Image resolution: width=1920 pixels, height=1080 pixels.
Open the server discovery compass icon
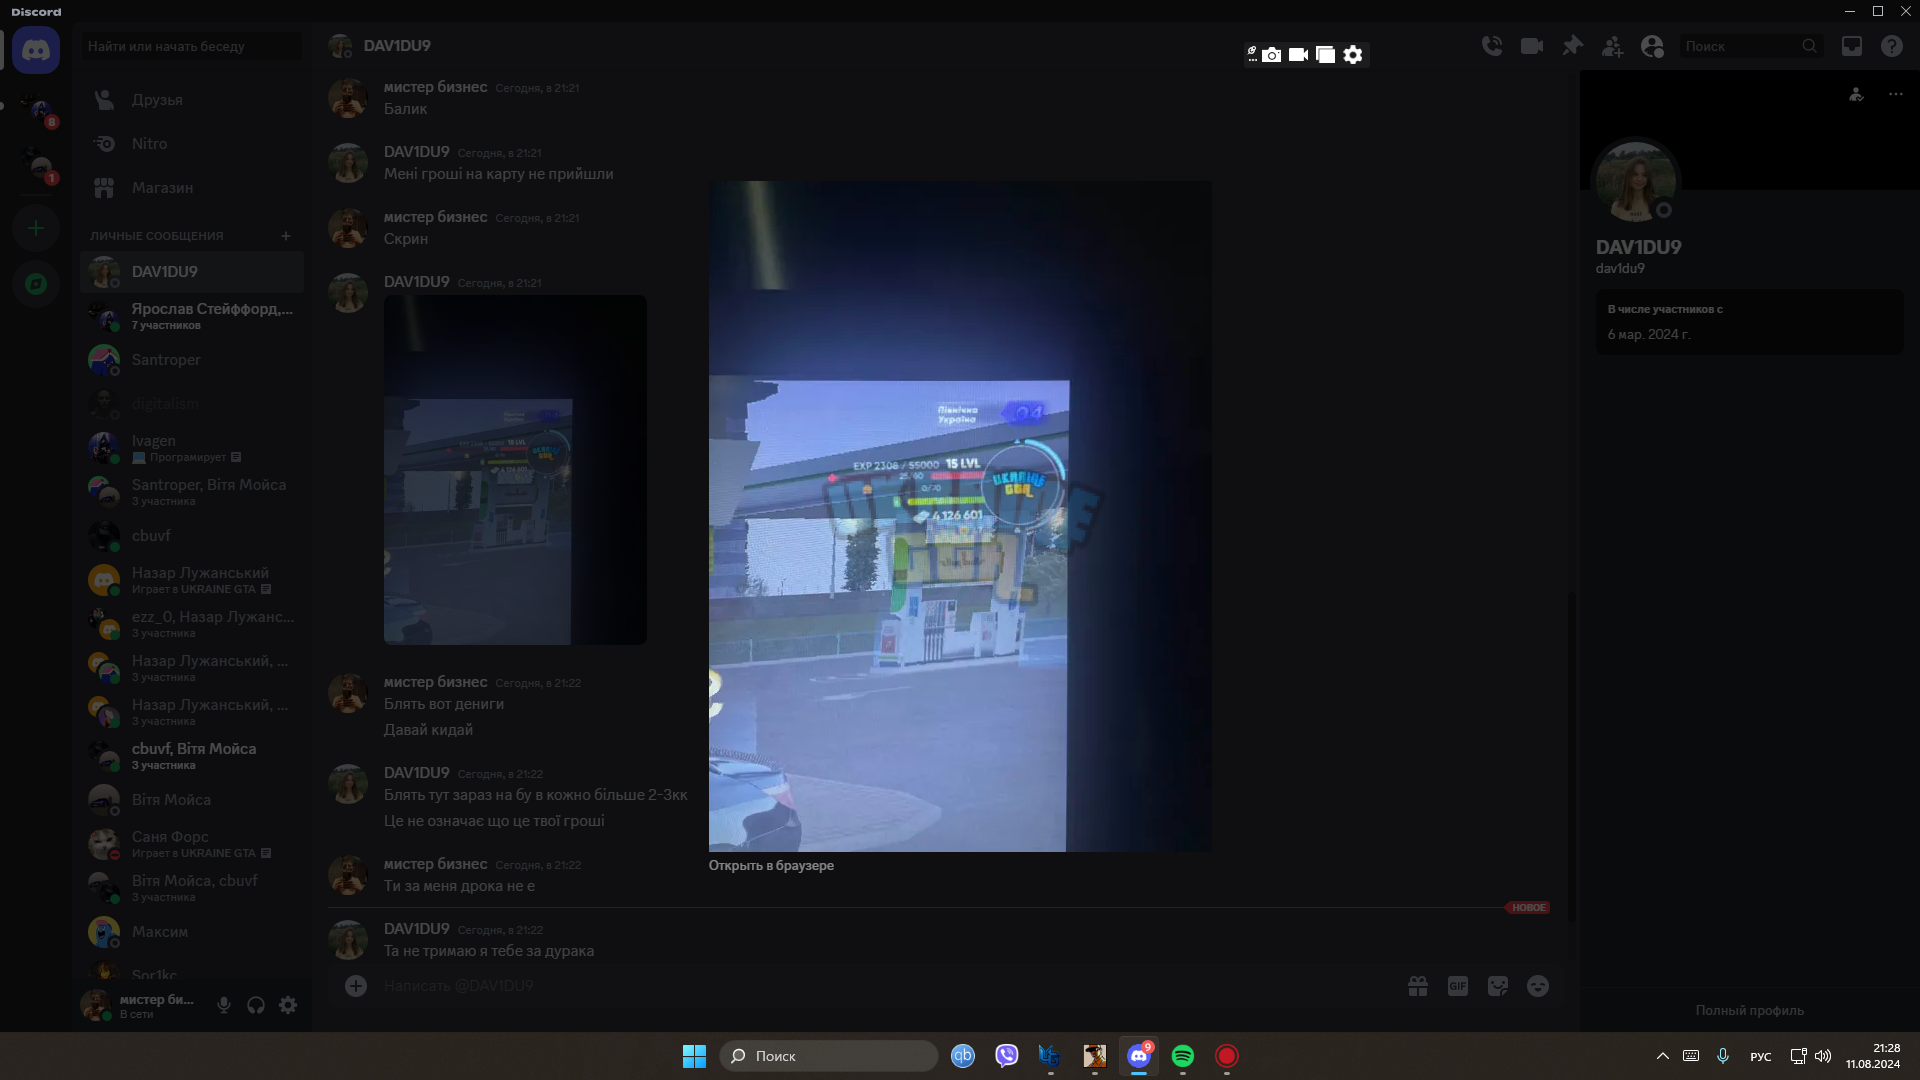(36, 284)
